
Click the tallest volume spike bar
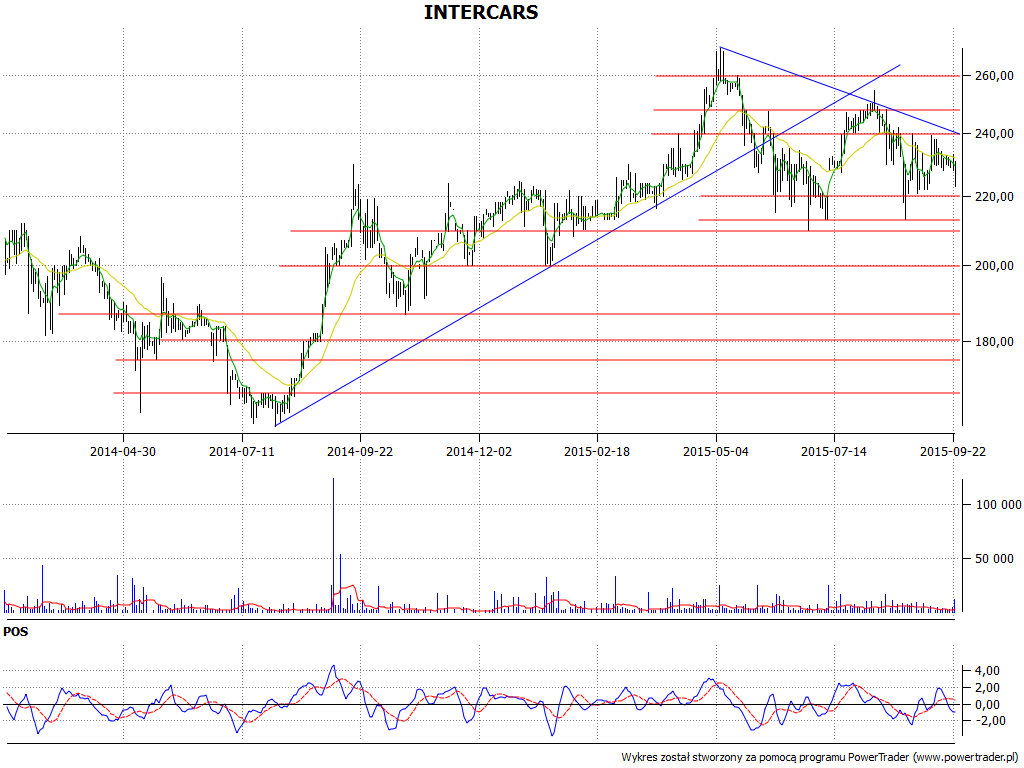(333, 545)
